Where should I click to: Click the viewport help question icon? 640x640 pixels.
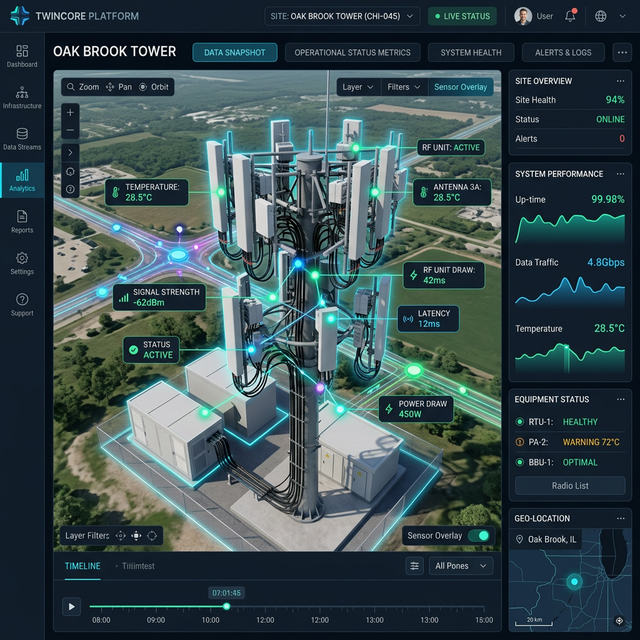70,189
